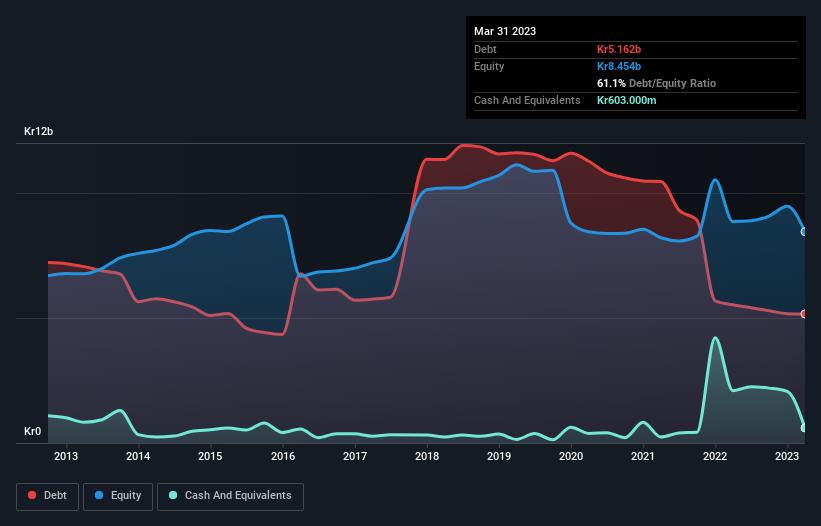Click the Debt row label in tooltip
The height and width of the screenshot is (526, 821).
coord(485,49)
